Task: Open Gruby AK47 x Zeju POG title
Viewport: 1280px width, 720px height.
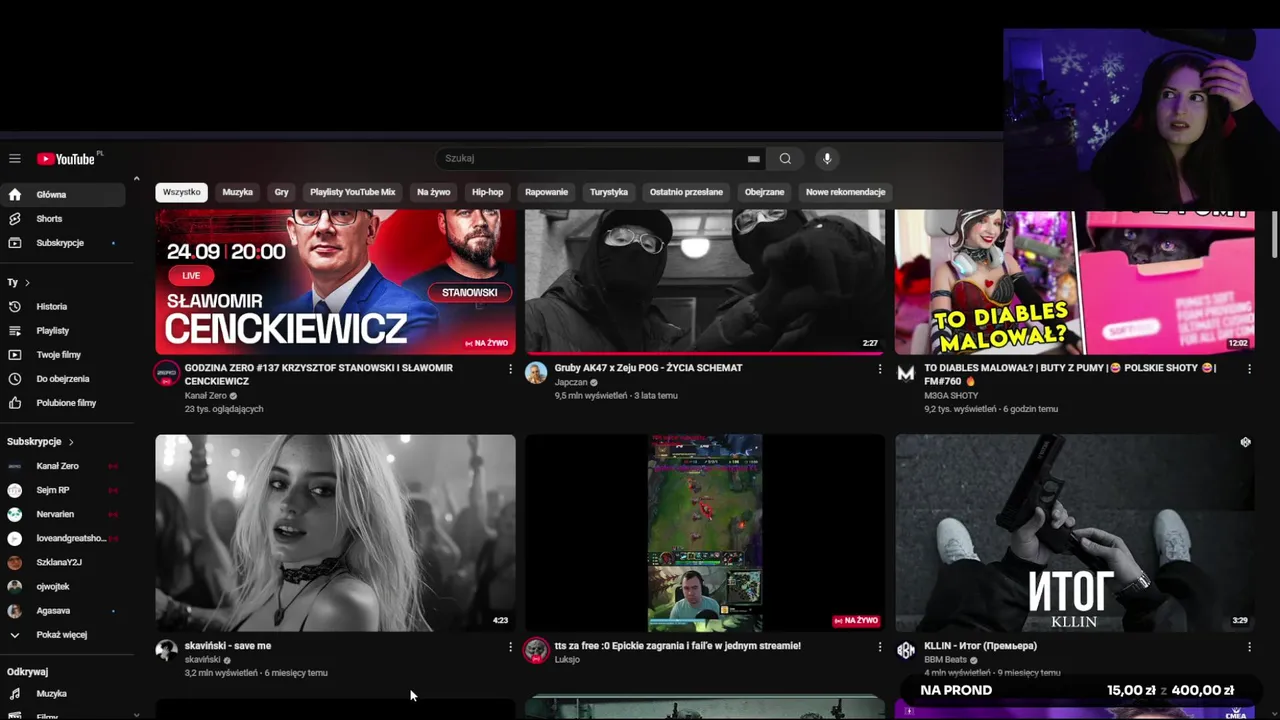Action: pyautogui.click(x=649, y=368)
